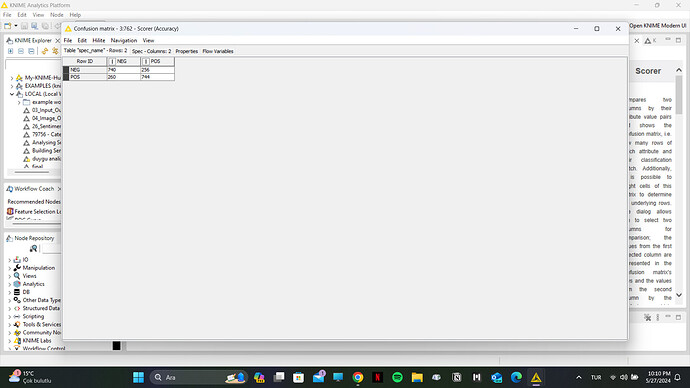Expand the My-KNIME-Hub tree node
The image size is (690, 388).
point(12,78)
